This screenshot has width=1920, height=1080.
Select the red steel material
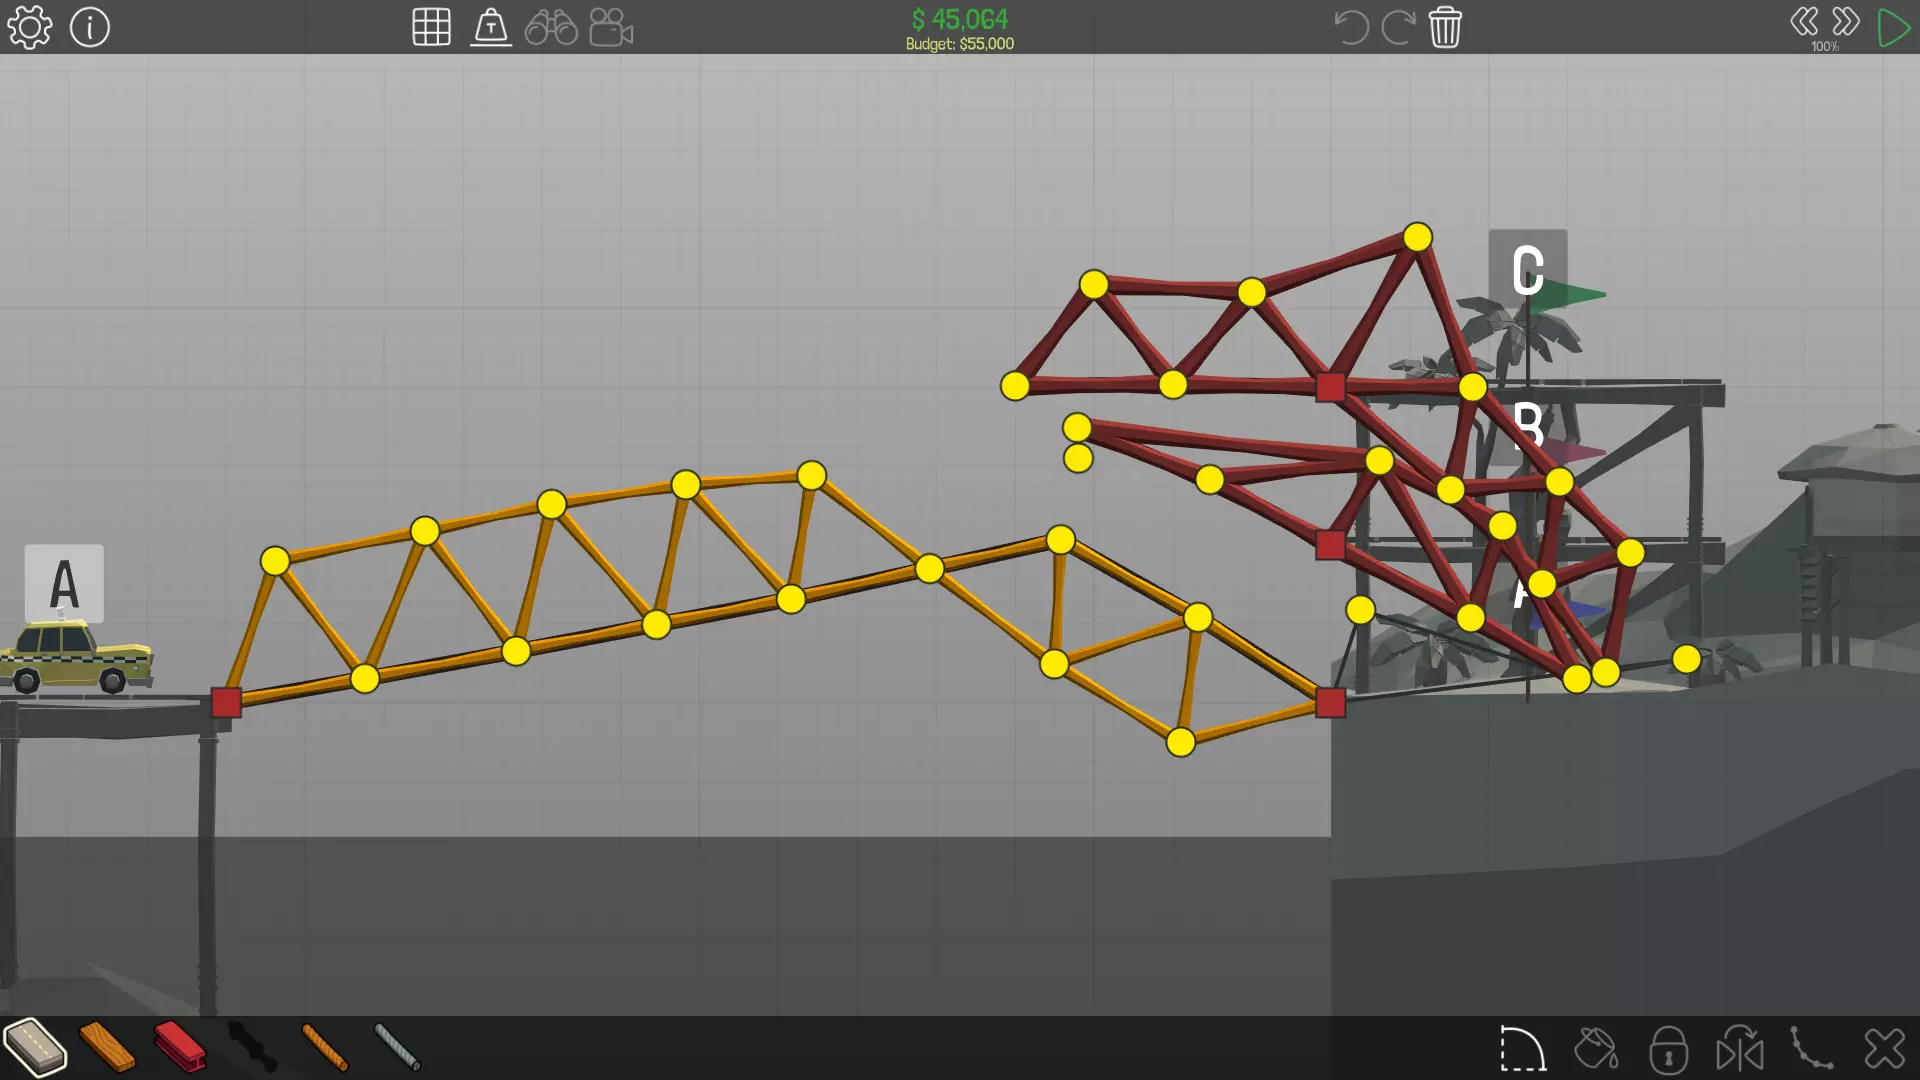pos(180,1047)
